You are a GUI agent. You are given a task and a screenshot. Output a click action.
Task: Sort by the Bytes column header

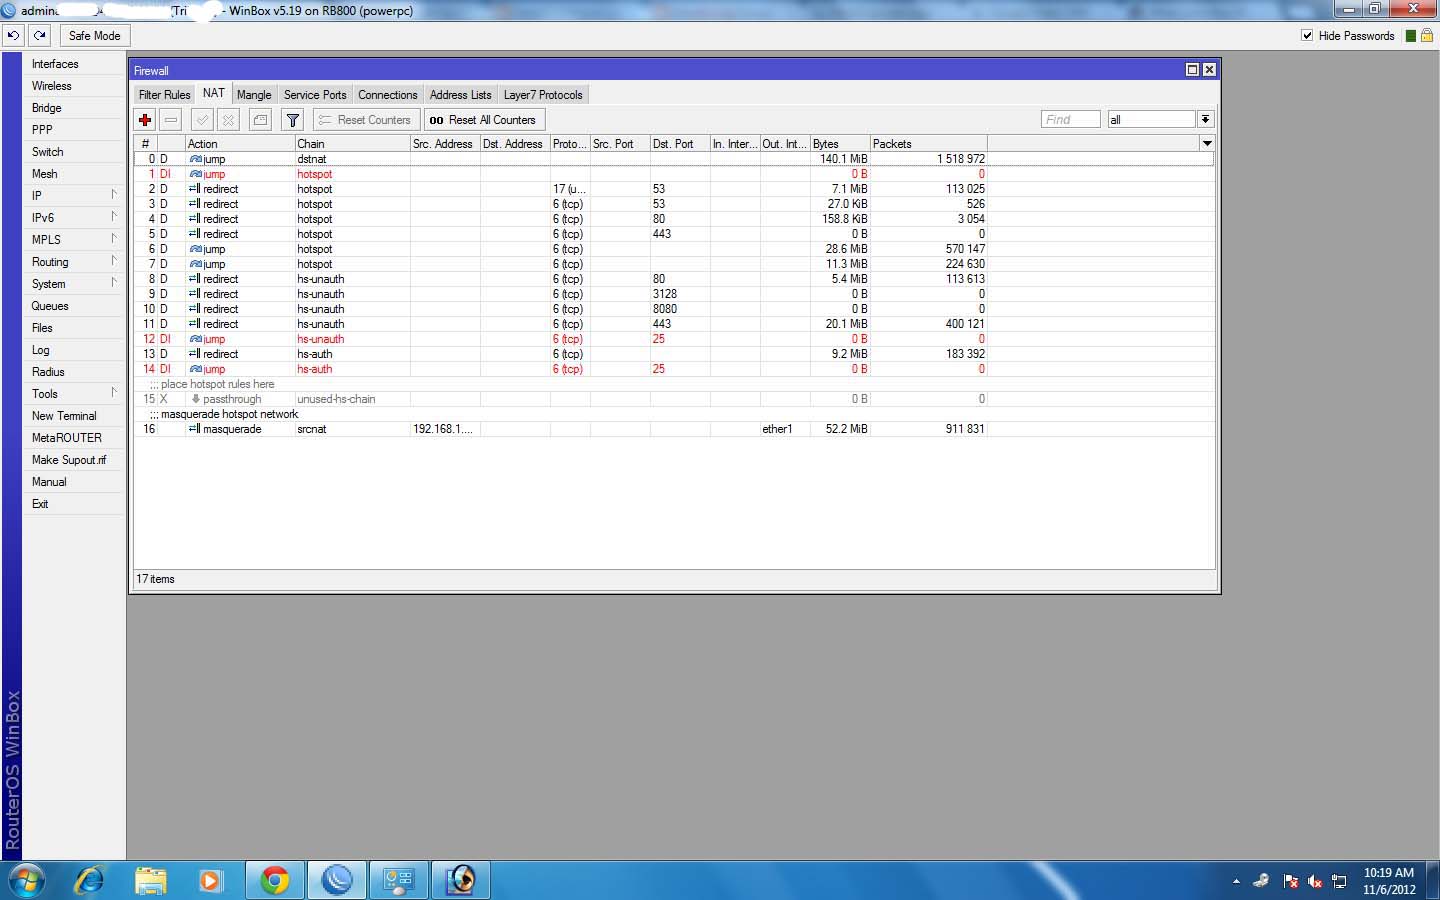click(840, 144)
